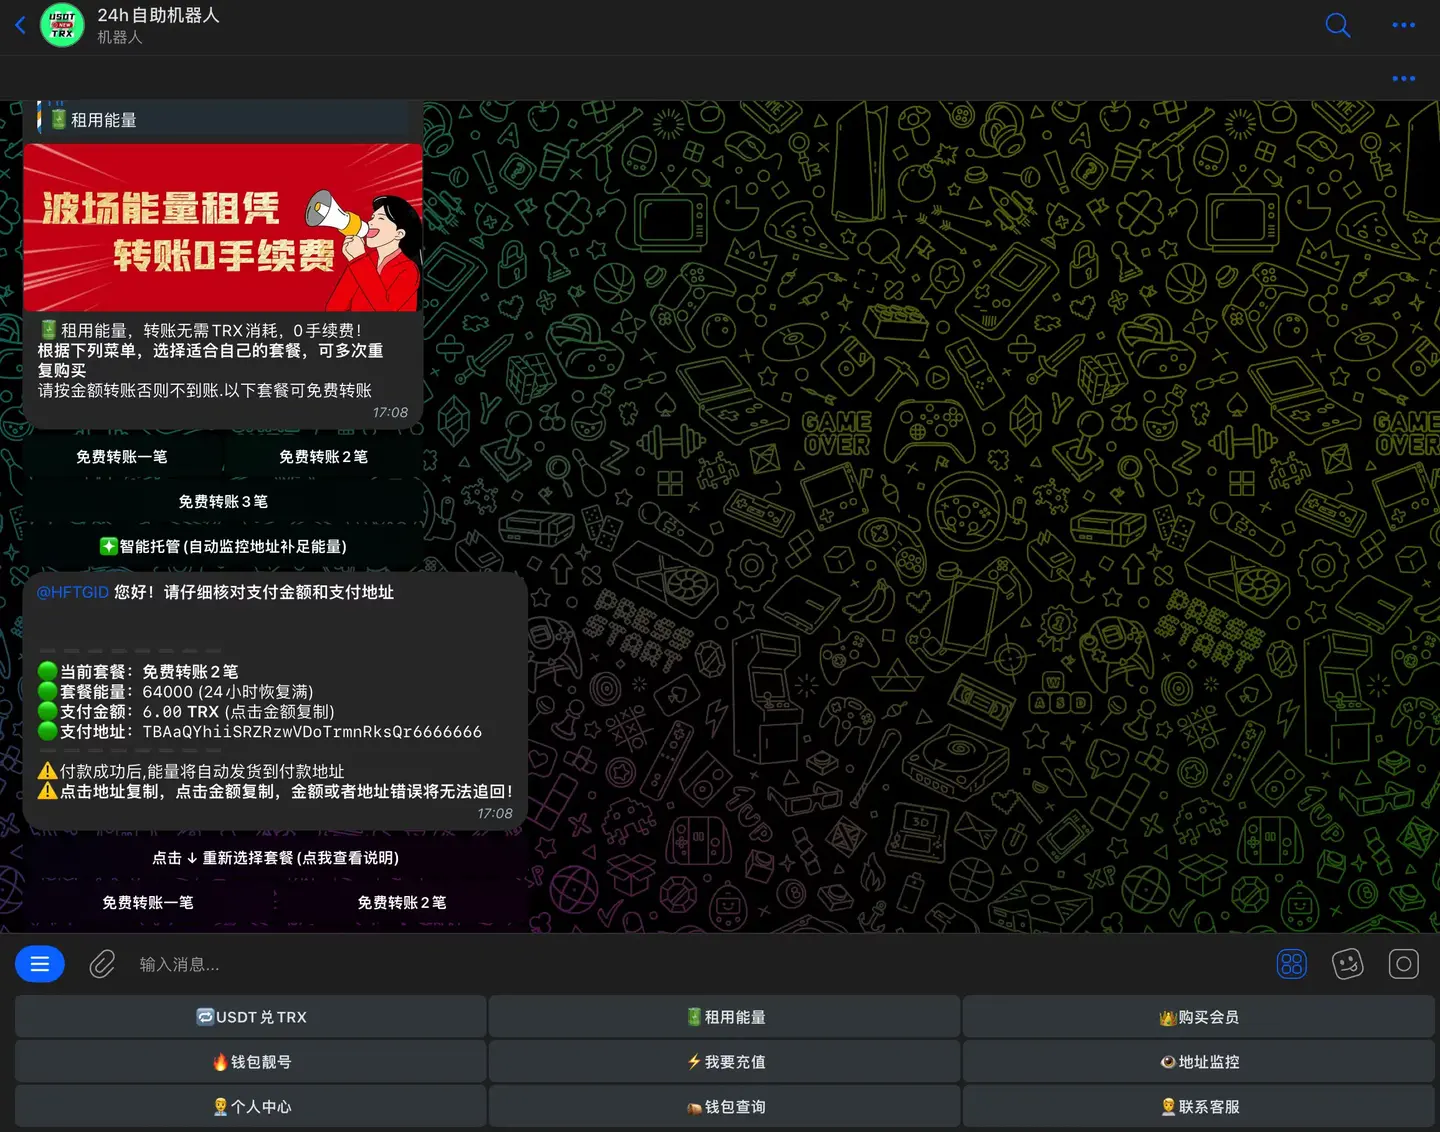Start a video message with the camera icon
The image size is (1440, 1132).
coord(1403,963)
